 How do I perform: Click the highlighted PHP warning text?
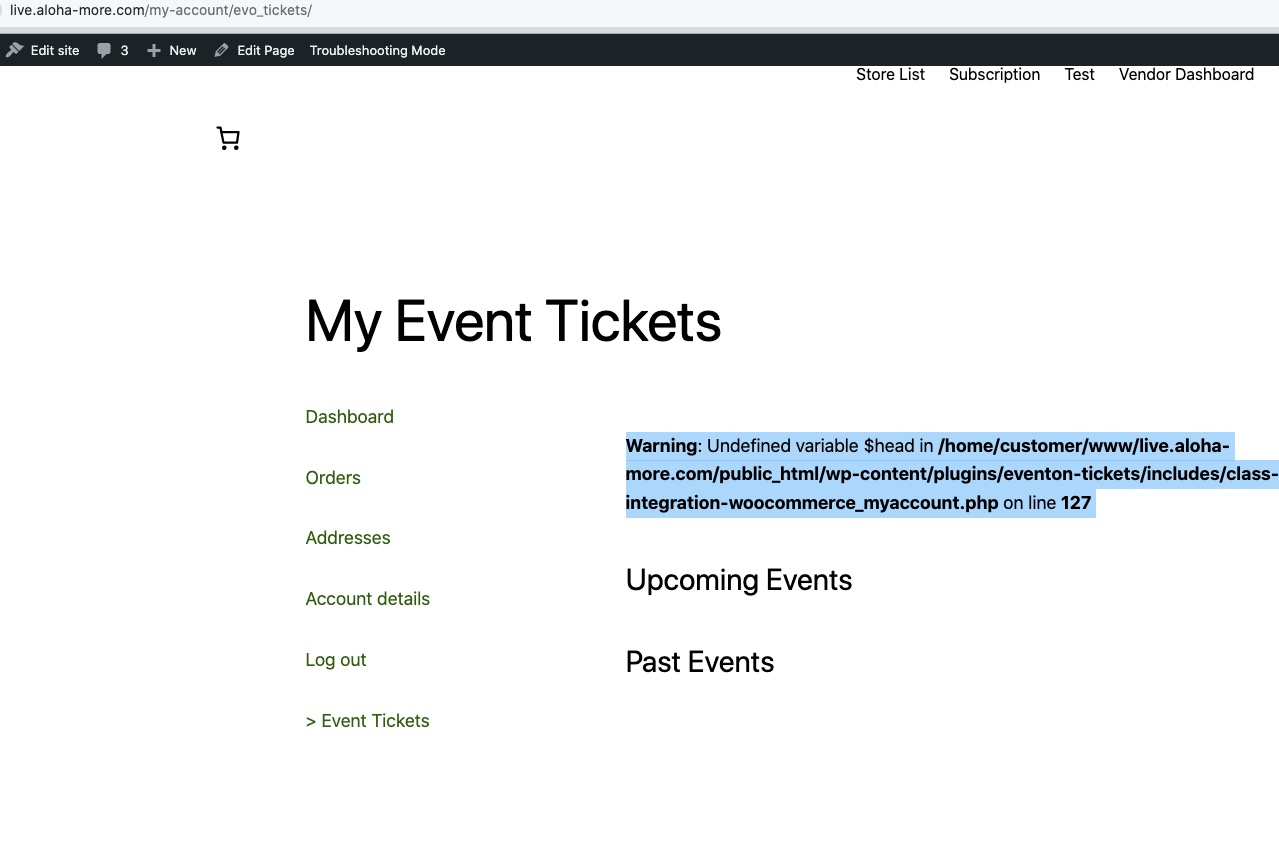pos(952,474)
